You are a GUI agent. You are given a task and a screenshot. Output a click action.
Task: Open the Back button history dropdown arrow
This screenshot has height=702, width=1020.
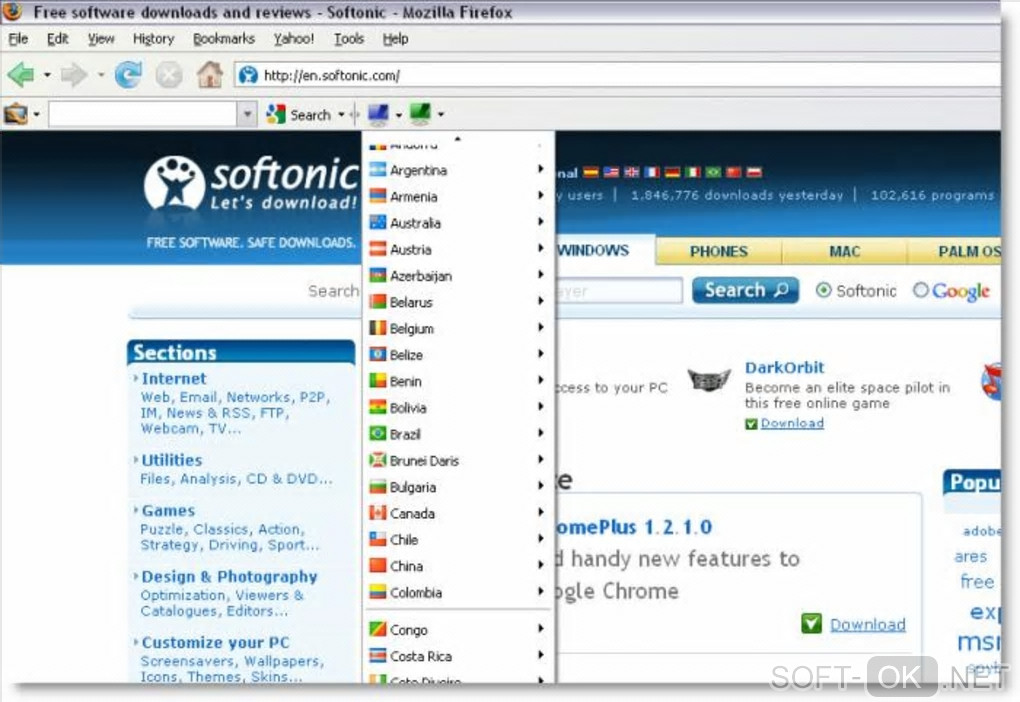[47, 75]
